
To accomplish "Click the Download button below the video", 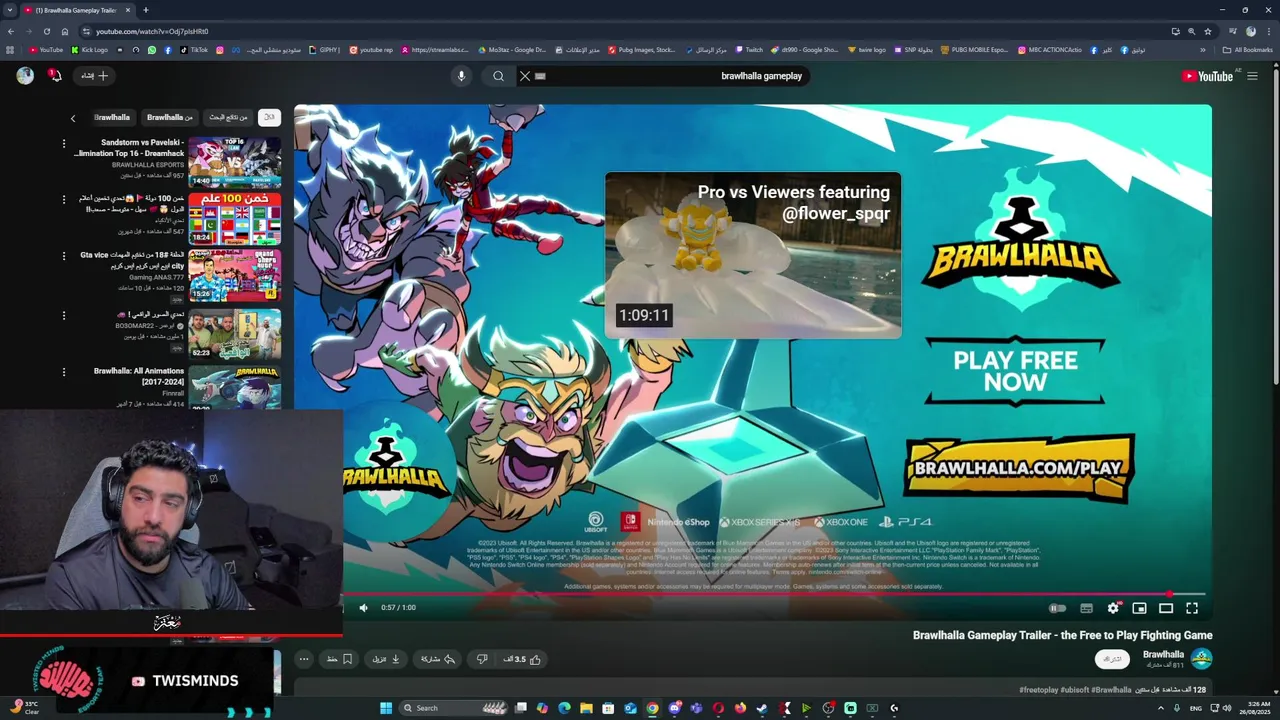I will click(386, 659).
